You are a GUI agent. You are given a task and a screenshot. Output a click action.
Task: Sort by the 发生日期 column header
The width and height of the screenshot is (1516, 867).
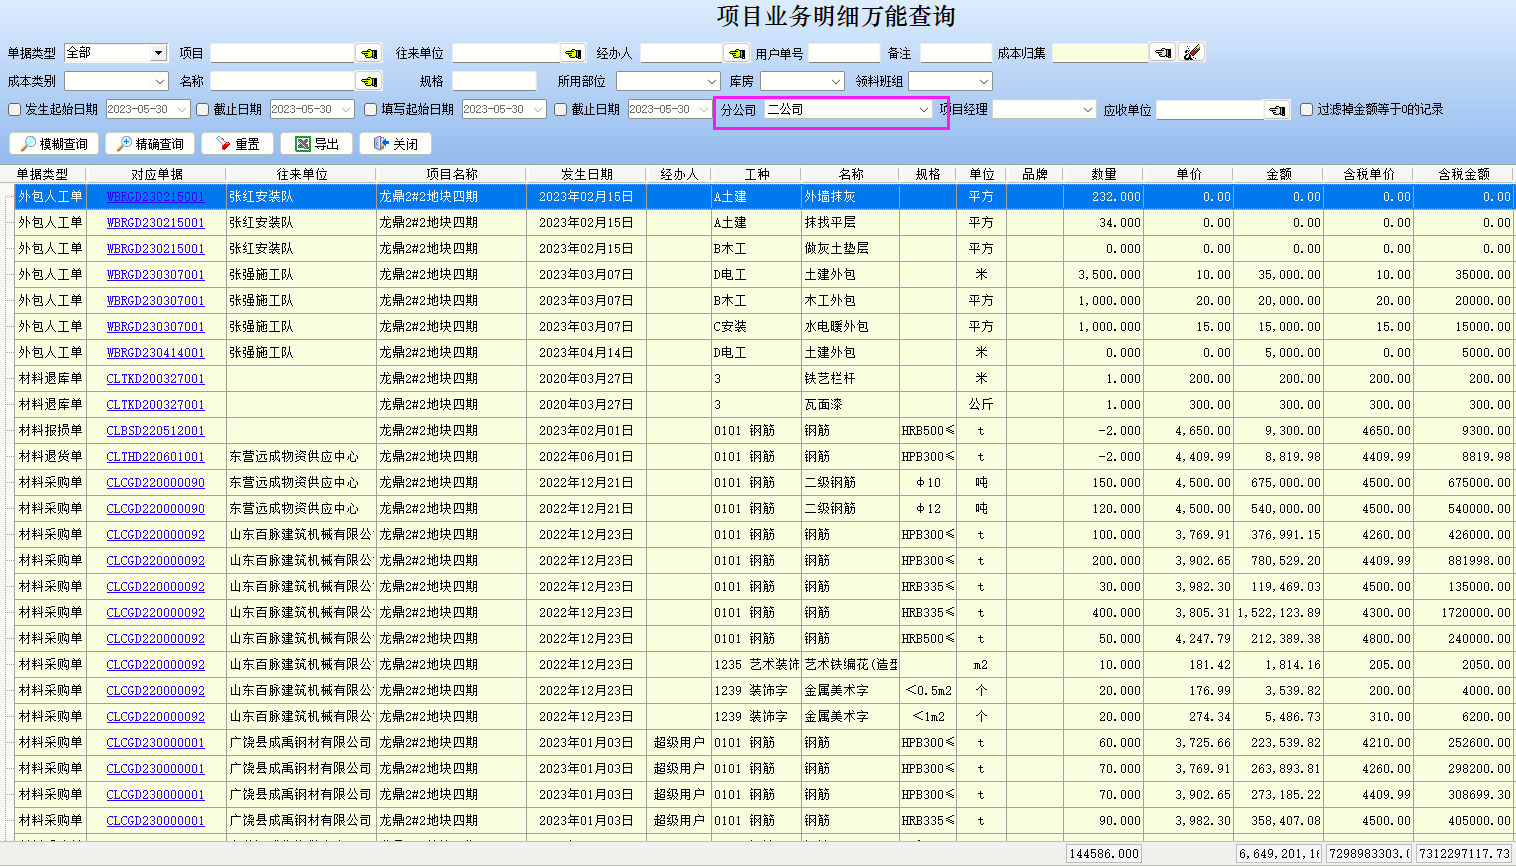(x=586, y=174)
